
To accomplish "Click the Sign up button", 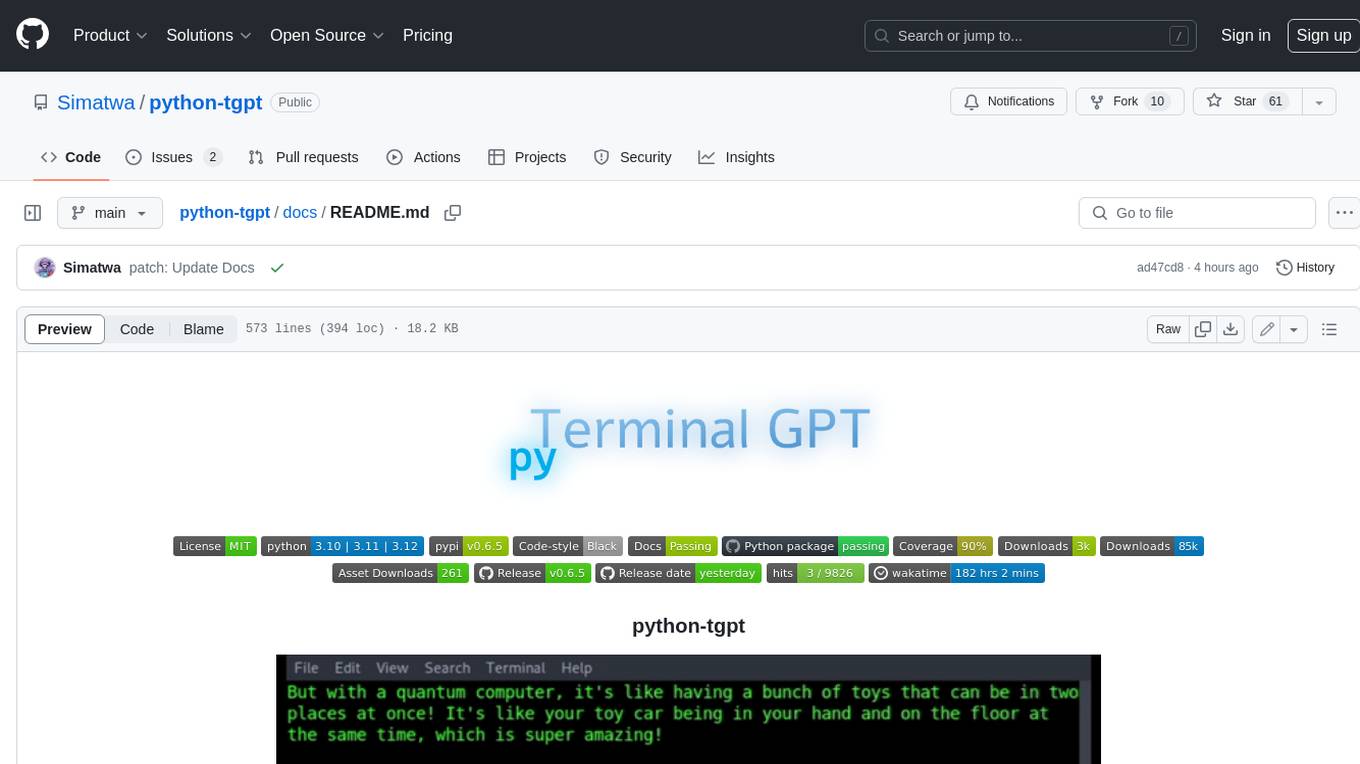I will click(1323, 35).
